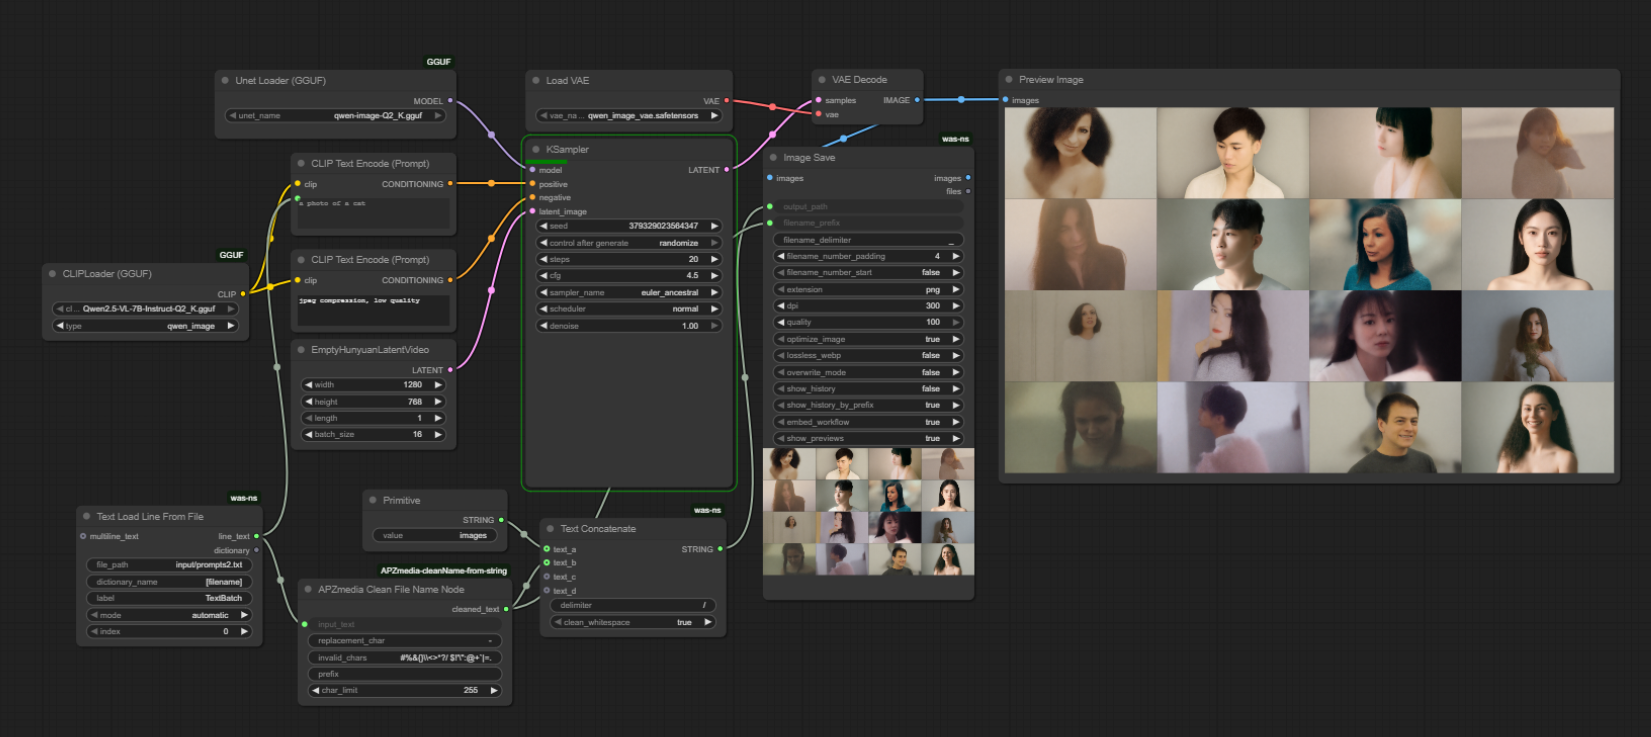The image size is (1651, 737).
Task: Open the extension dropdown showing png
Action: (x=867, y=289)
